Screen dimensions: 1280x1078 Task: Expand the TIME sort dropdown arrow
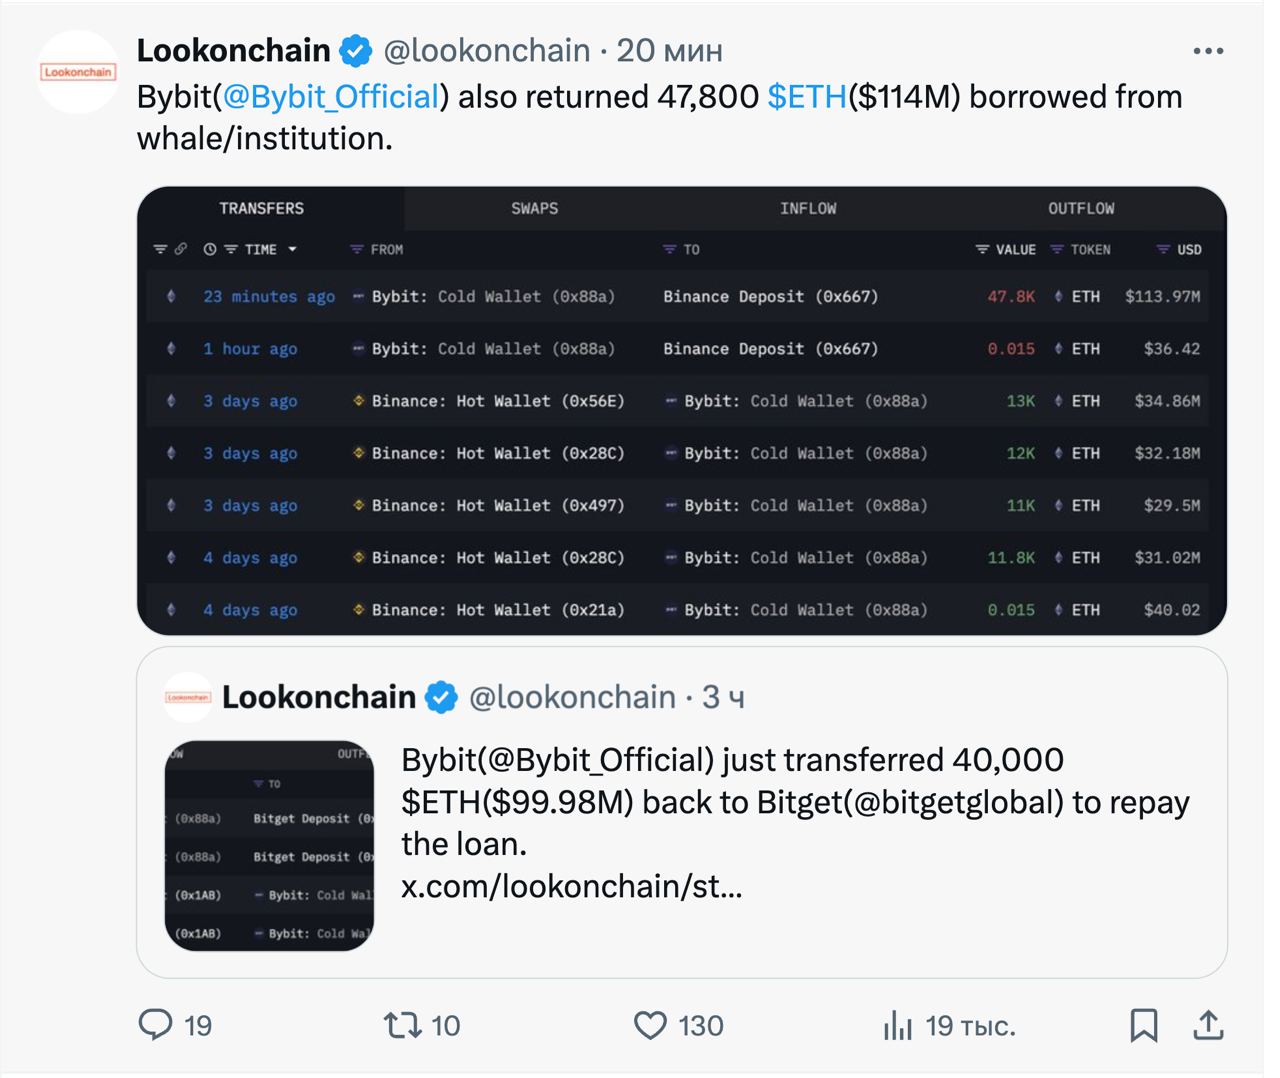[x=292, y=249]
